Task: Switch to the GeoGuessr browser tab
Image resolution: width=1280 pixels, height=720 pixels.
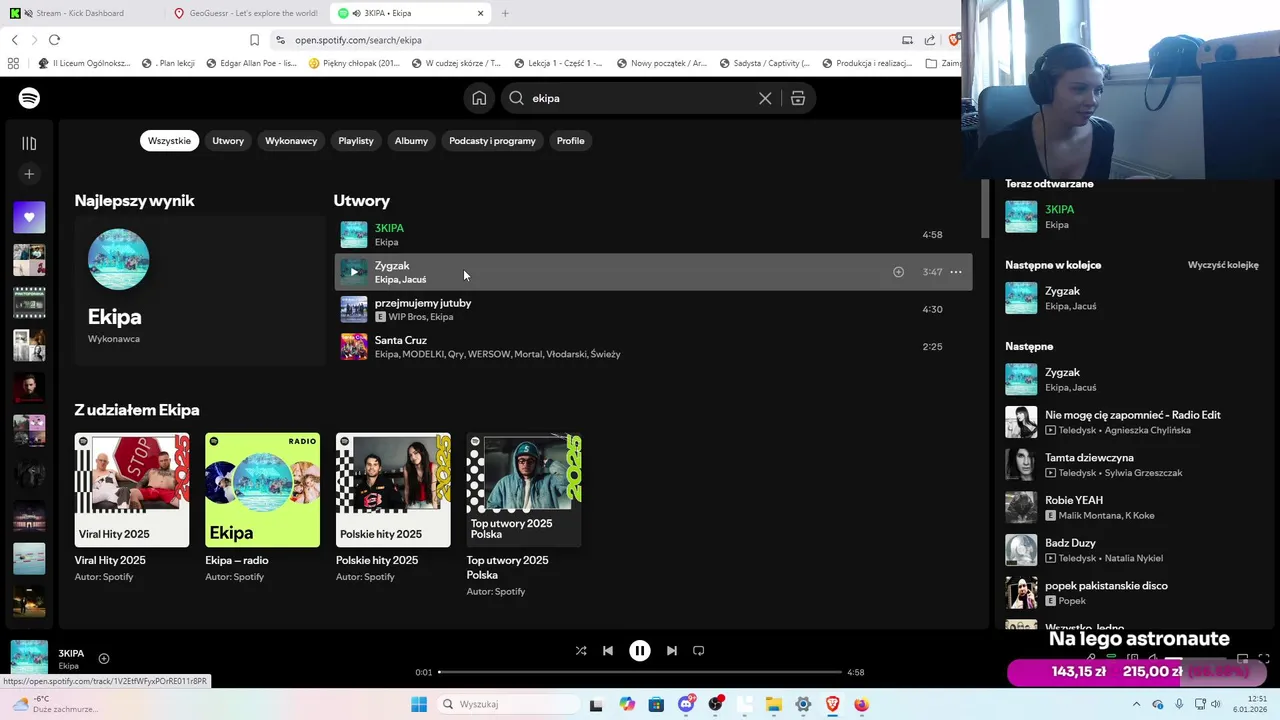Action: [245, 13]
